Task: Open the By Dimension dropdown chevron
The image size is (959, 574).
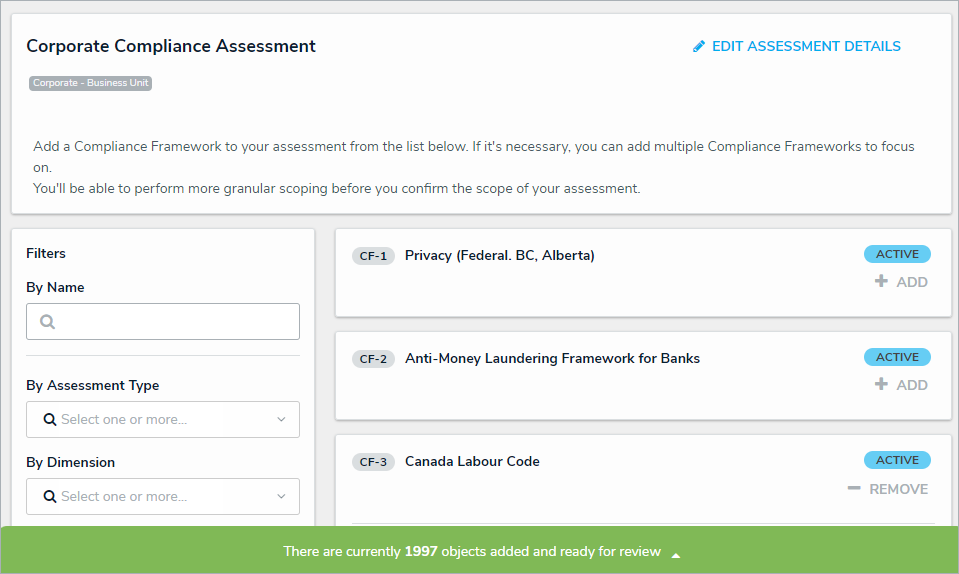Action: click(x=281, y=497)
